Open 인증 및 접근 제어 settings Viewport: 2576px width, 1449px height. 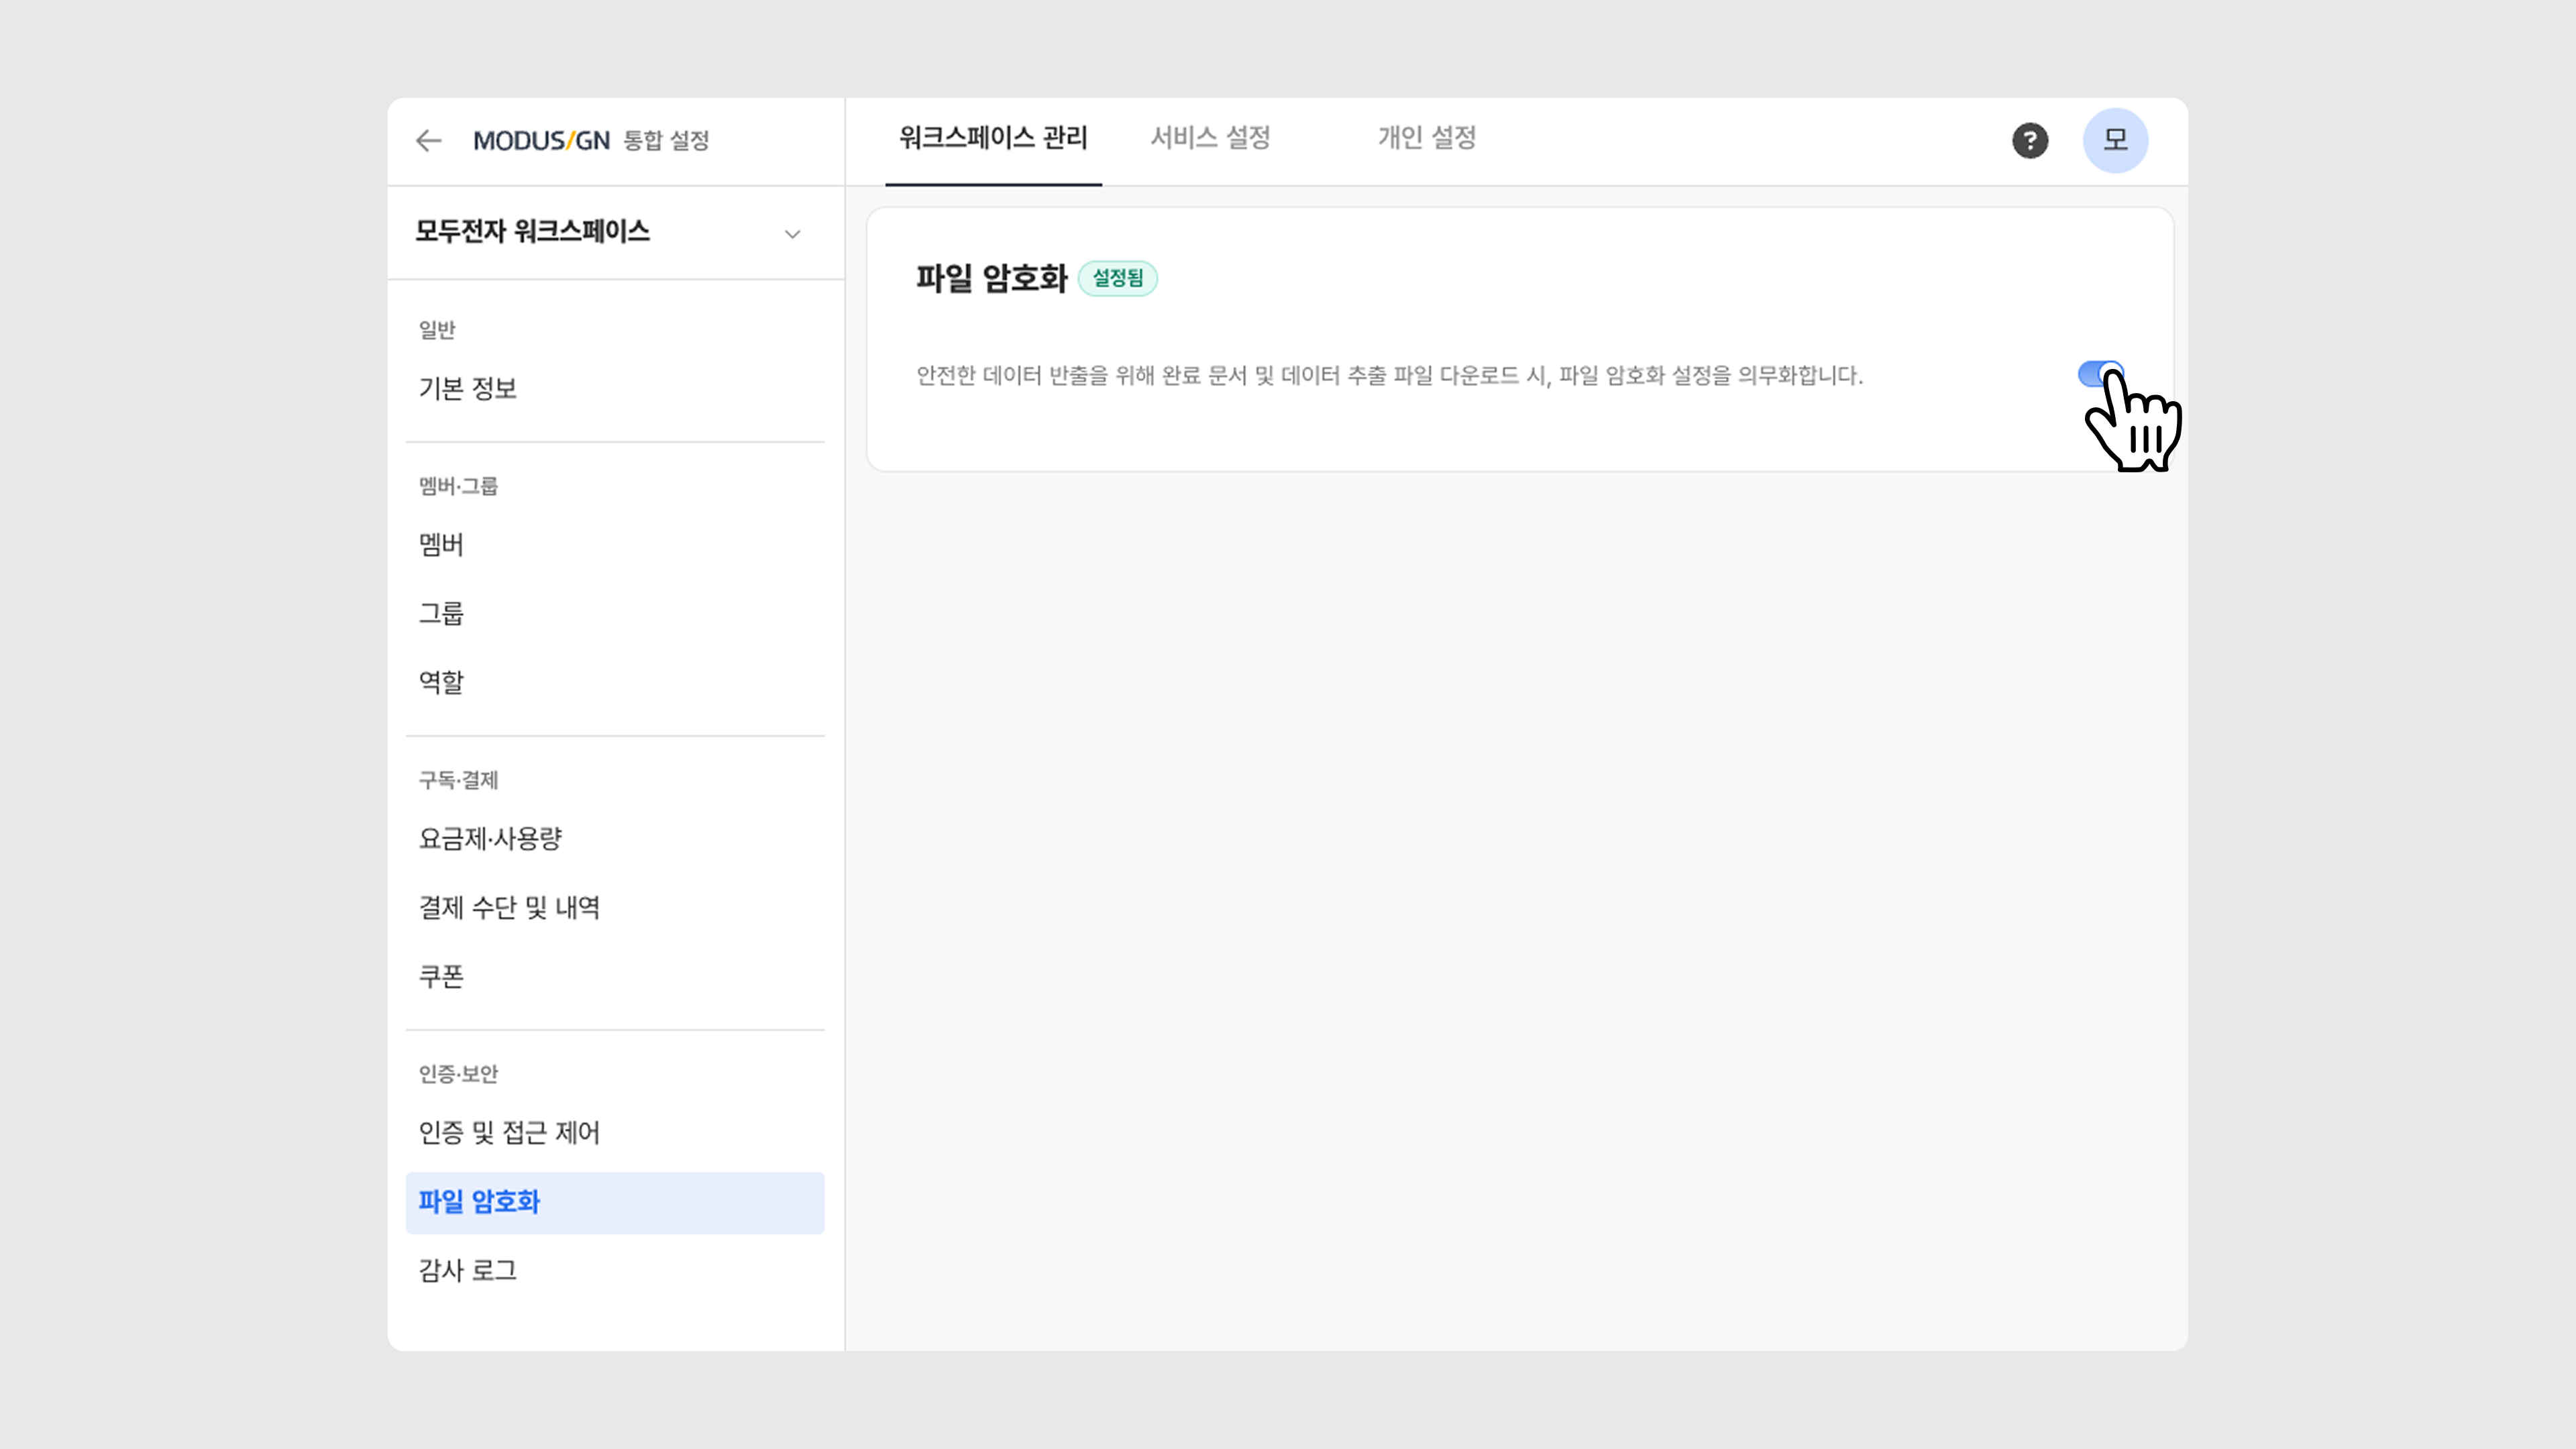pyautogui.click(x=509, y=1133)
